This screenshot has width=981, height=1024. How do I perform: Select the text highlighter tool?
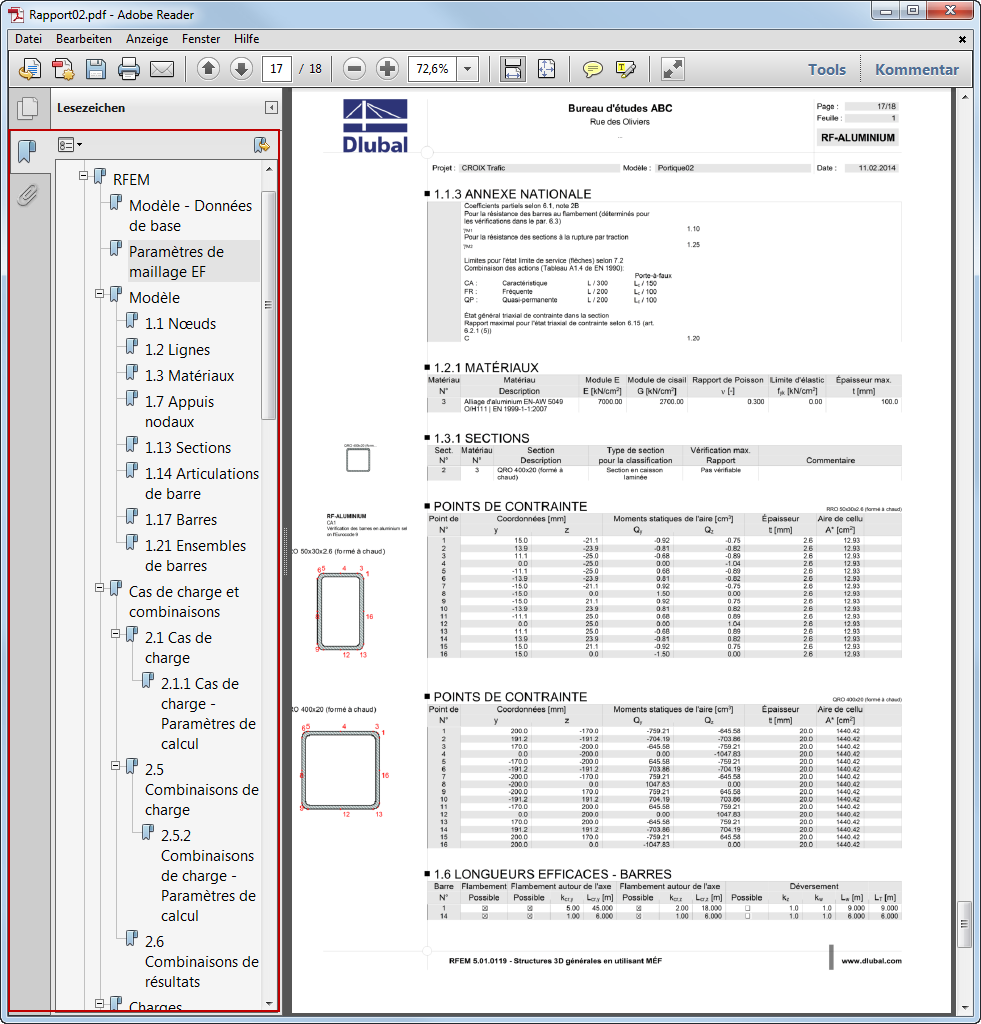click(624, 69)
